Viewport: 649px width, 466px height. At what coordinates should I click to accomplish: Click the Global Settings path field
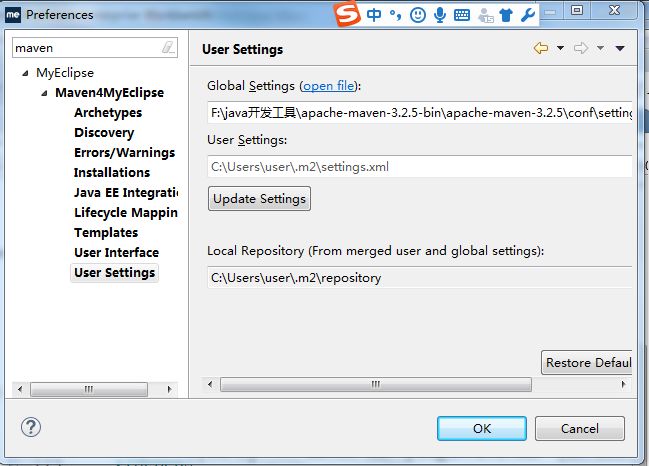420,113
